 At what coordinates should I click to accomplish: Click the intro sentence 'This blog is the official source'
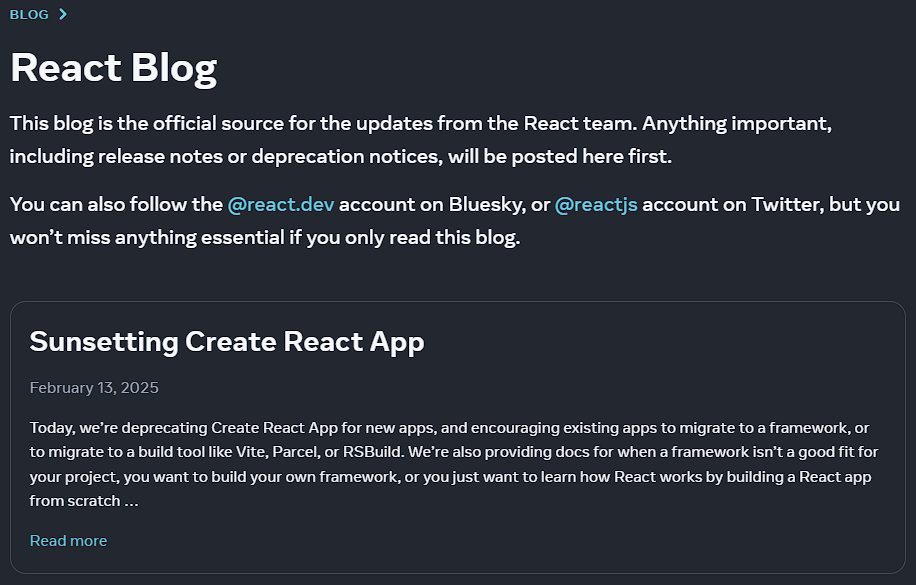point(421,123)
